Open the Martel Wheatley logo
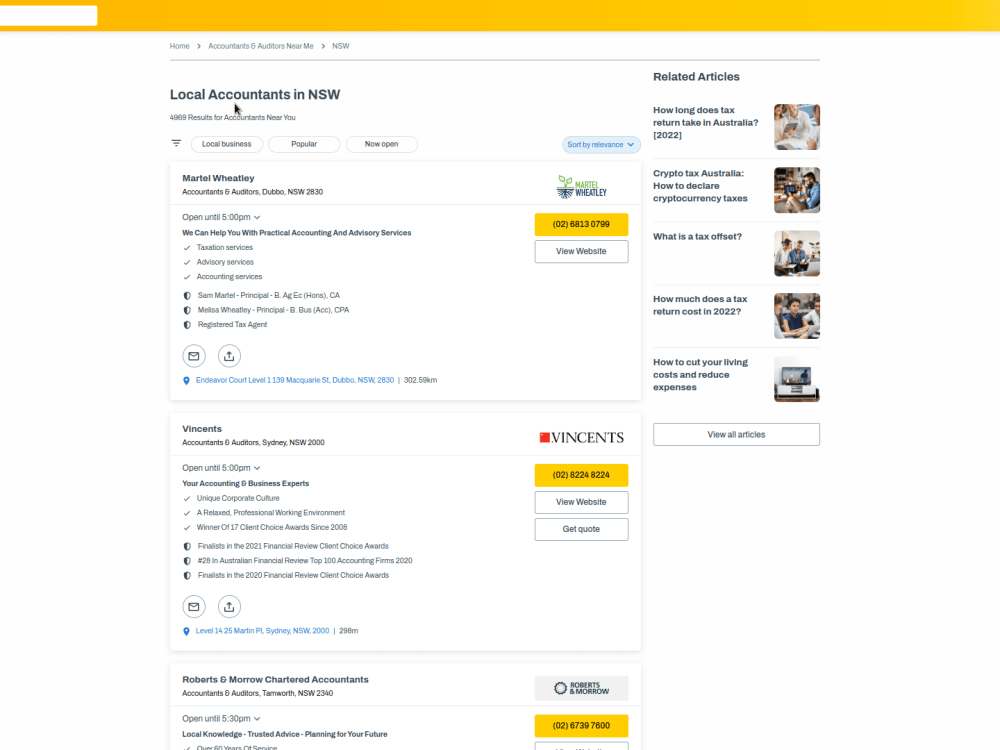Viewport: 1000px width, 750px height. pos(582,186)
